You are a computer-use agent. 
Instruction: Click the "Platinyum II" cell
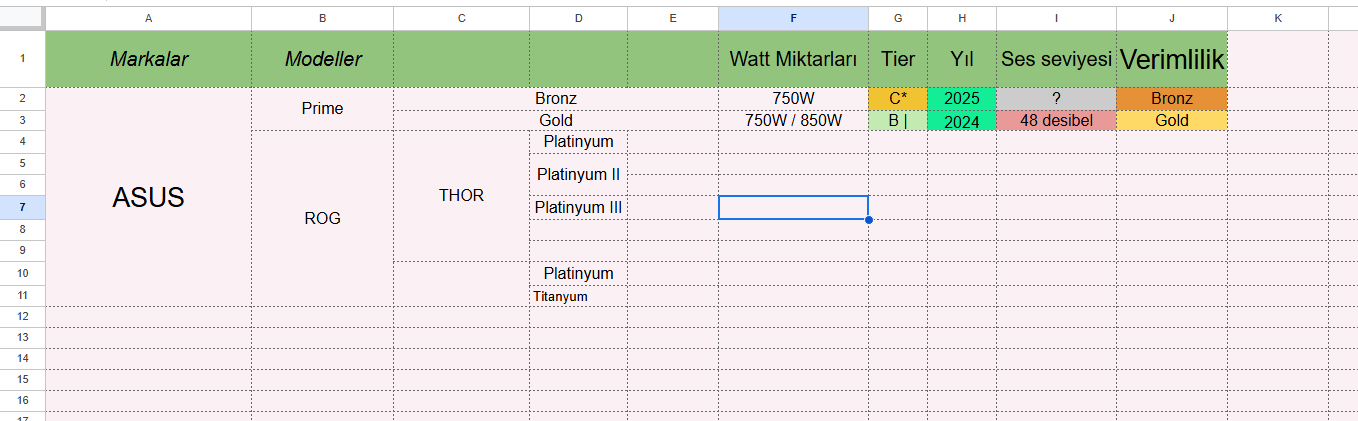pyautogui.click(x=578, y=174)
